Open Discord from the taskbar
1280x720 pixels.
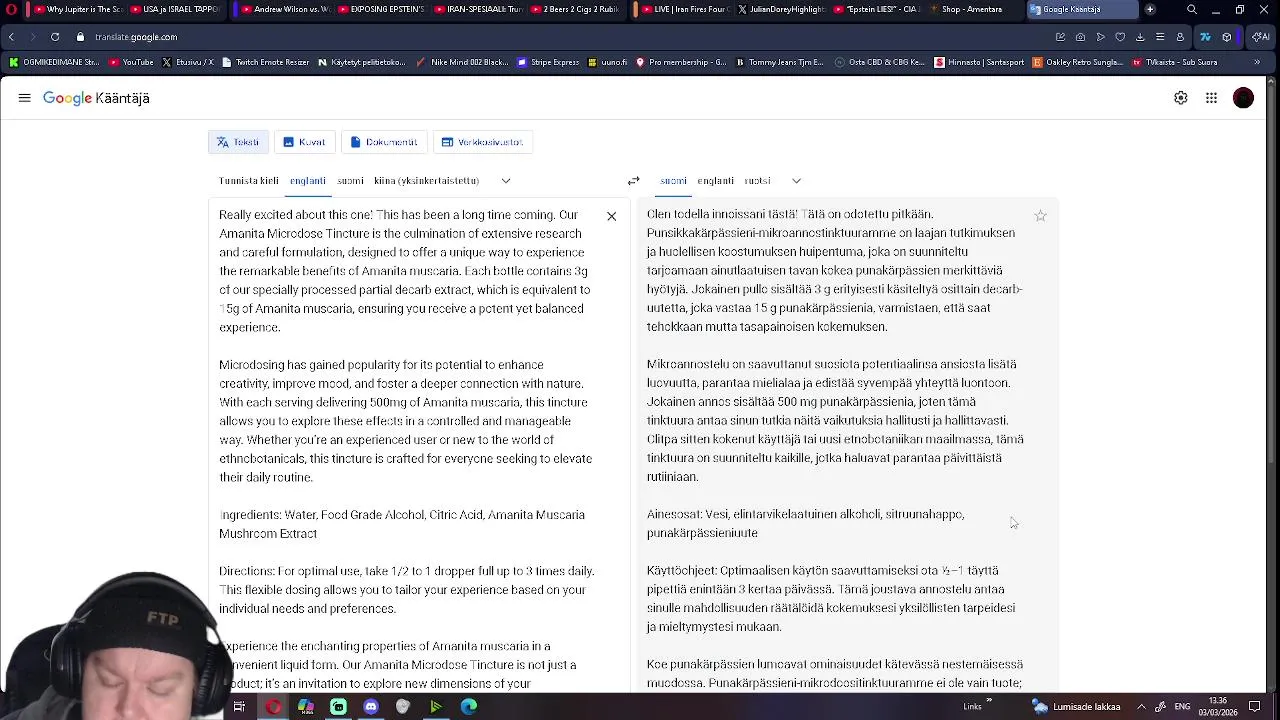pos(371,707)
